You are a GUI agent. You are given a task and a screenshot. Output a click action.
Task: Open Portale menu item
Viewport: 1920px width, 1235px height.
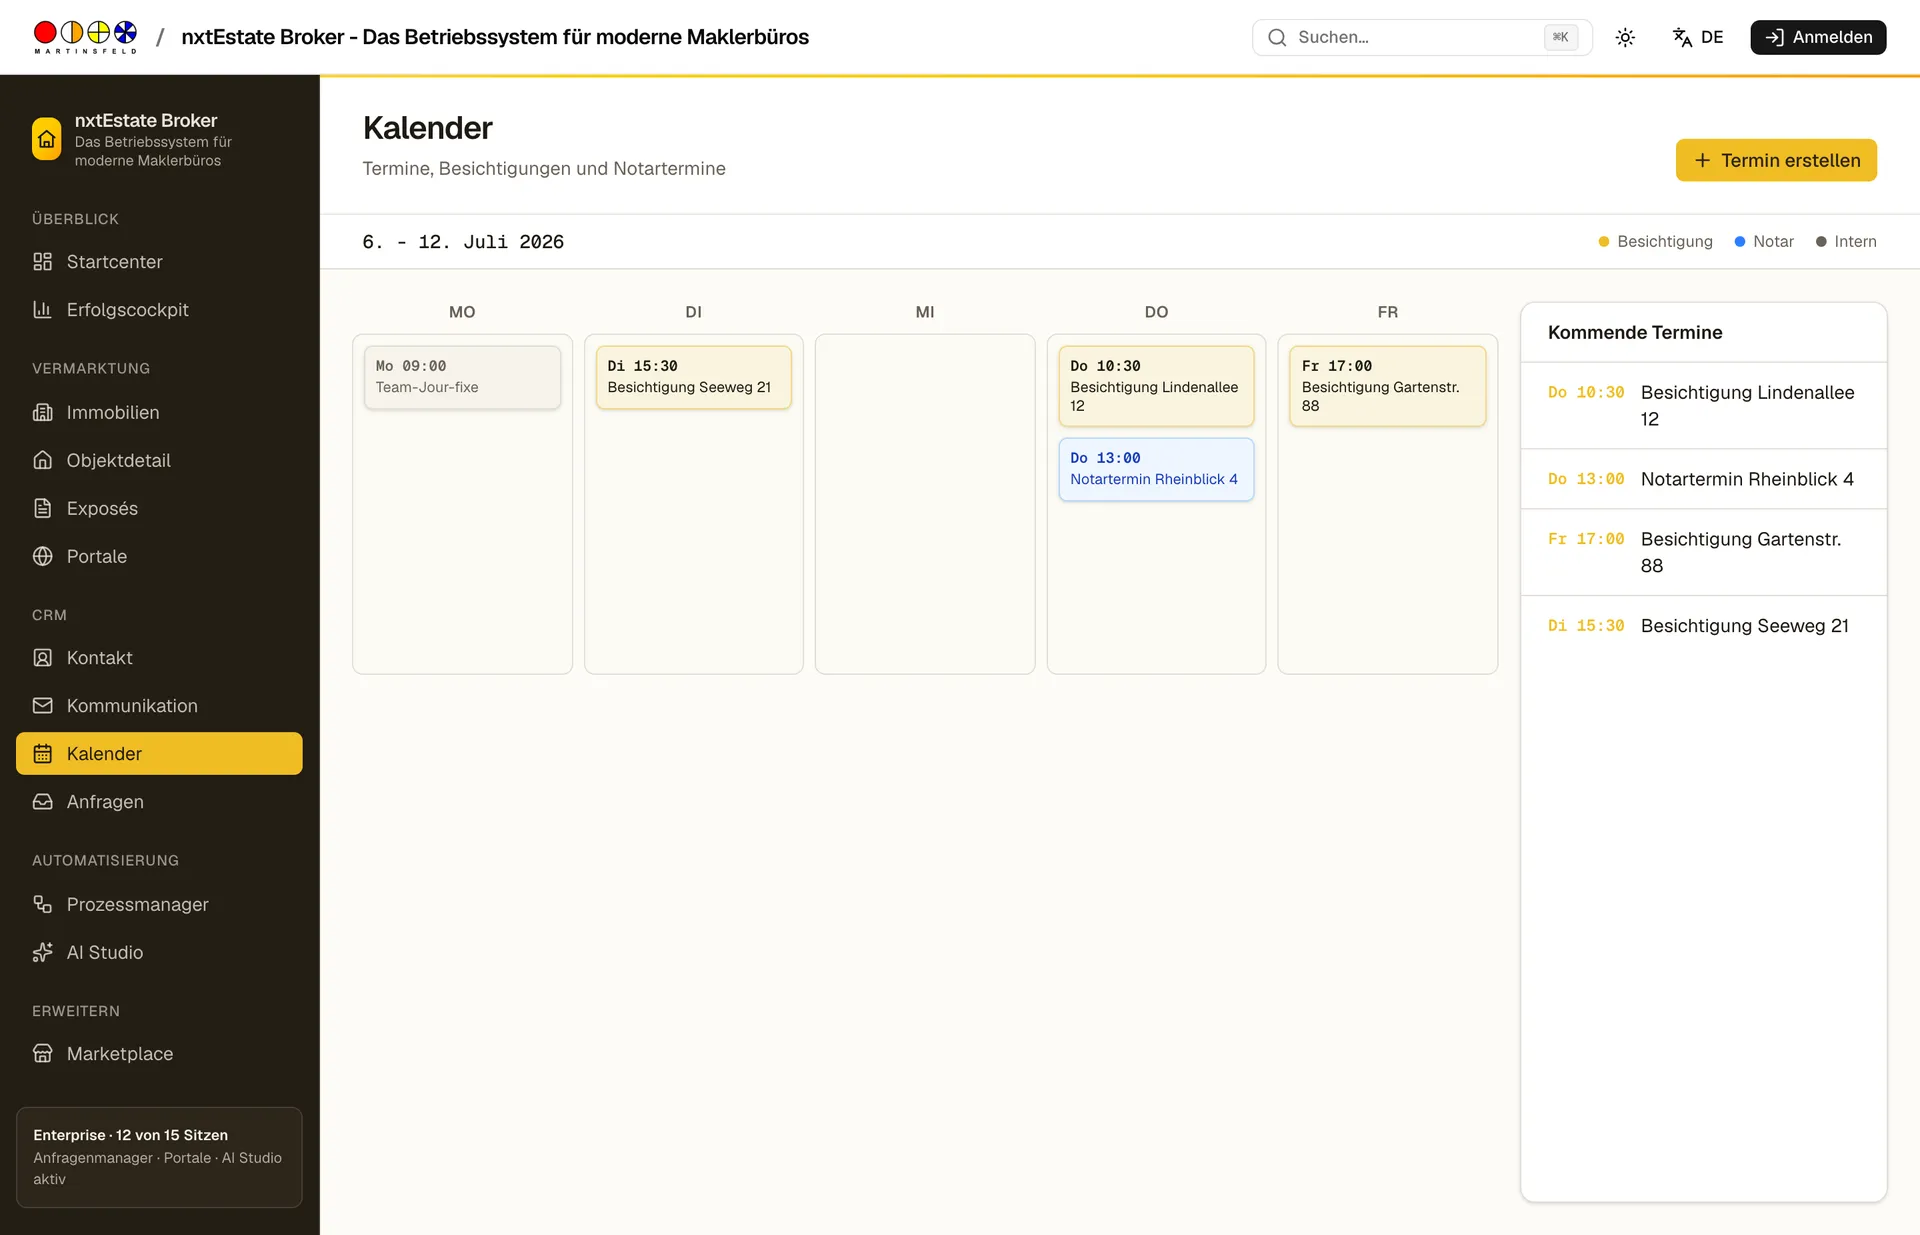(159, 556)
